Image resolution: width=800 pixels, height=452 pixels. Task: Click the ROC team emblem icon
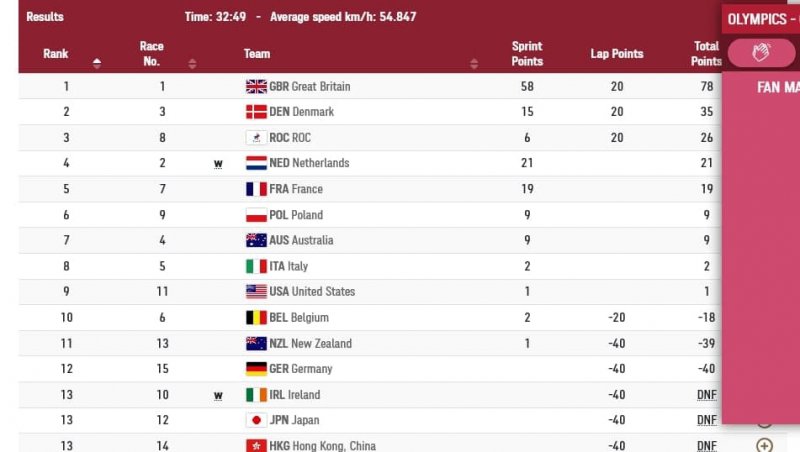[x=256, y=138]
